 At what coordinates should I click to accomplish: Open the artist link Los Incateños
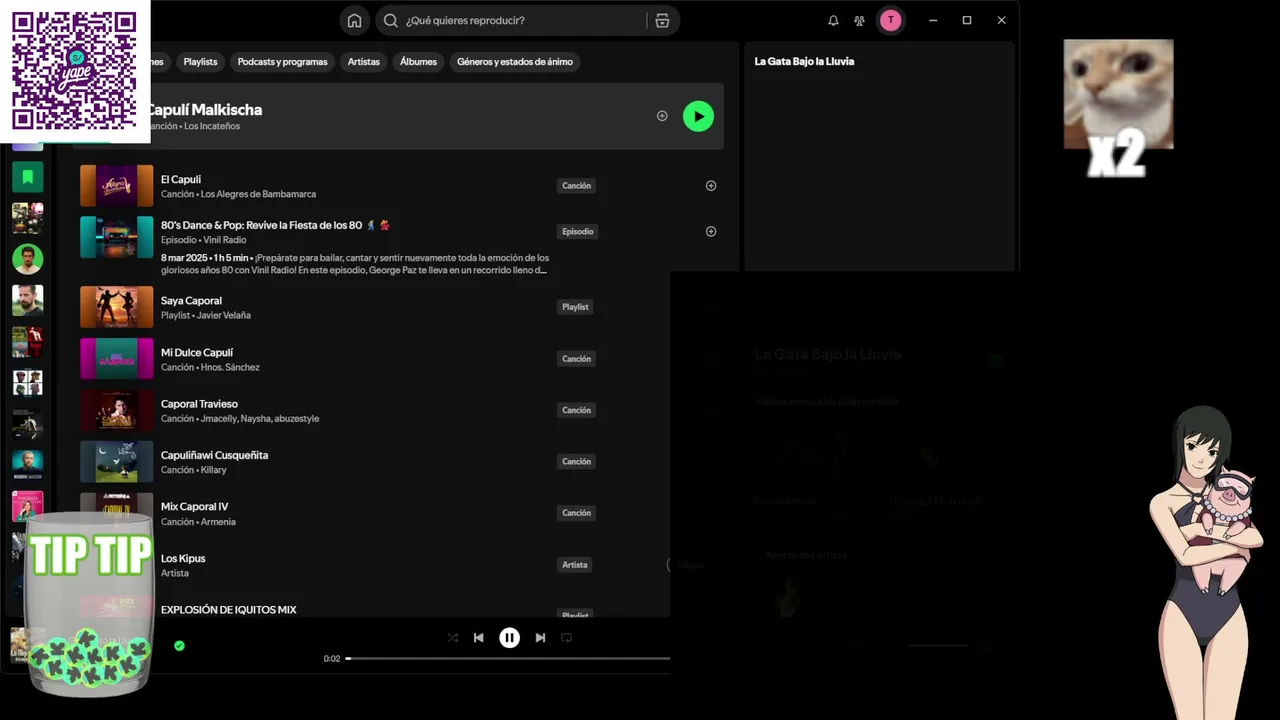pyautogui.click(x=212, y=126)
